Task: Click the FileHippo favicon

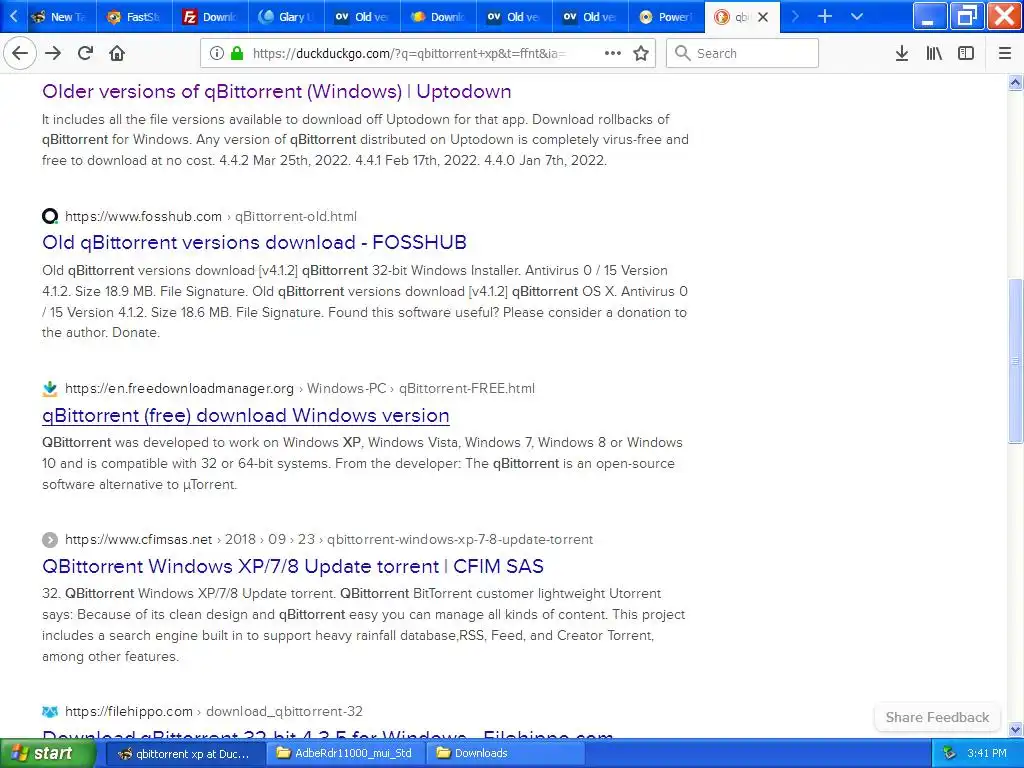Action: point(50,711)
